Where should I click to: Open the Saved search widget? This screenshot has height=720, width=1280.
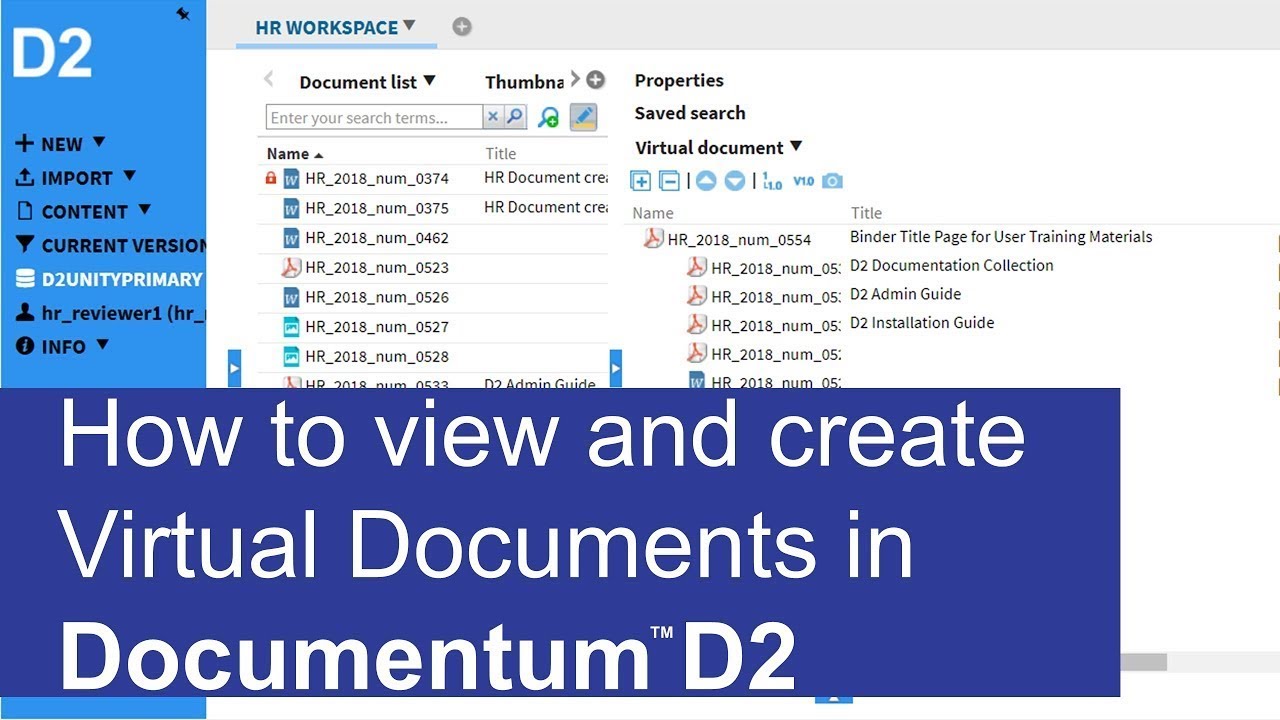tap(690, 113)
